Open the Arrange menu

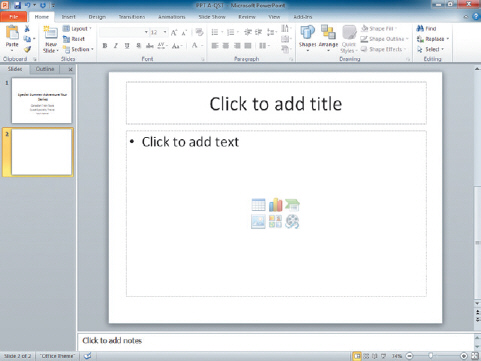click(328, 37)
